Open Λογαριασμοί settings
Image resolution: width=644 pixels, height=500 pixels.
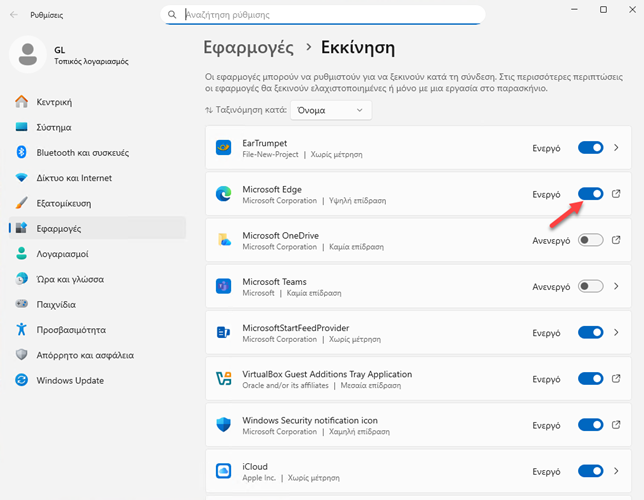click(x=97, y=254)
